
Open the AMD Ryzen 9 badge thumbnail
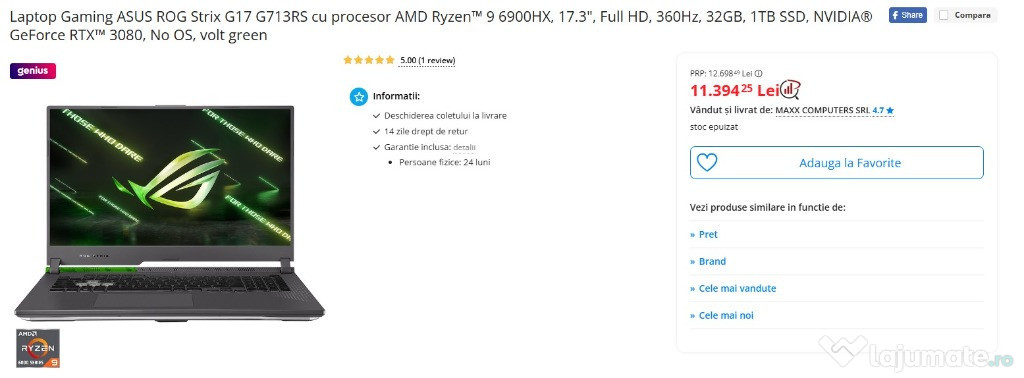(38, 348)
